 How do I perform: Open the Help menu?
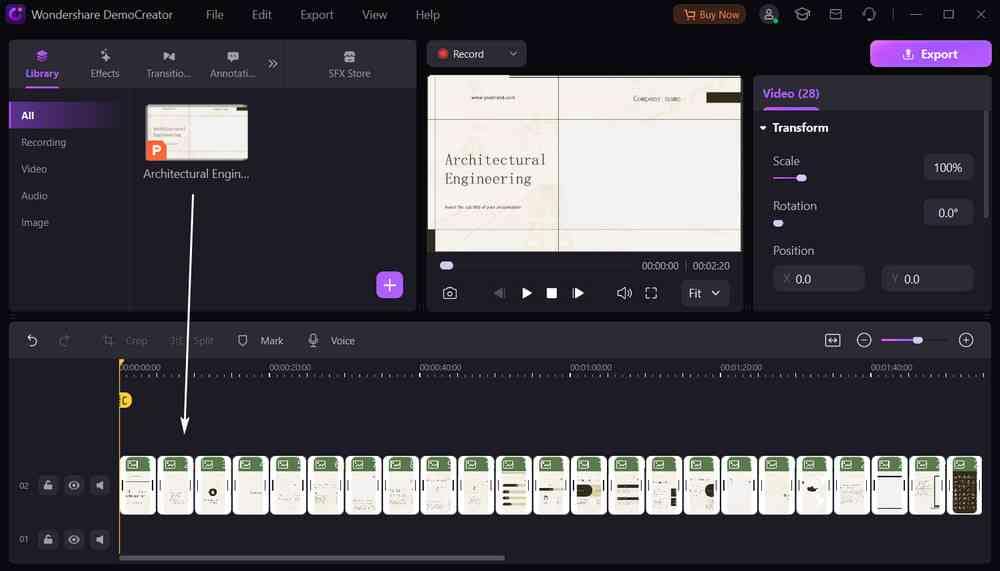pos(427,15)
